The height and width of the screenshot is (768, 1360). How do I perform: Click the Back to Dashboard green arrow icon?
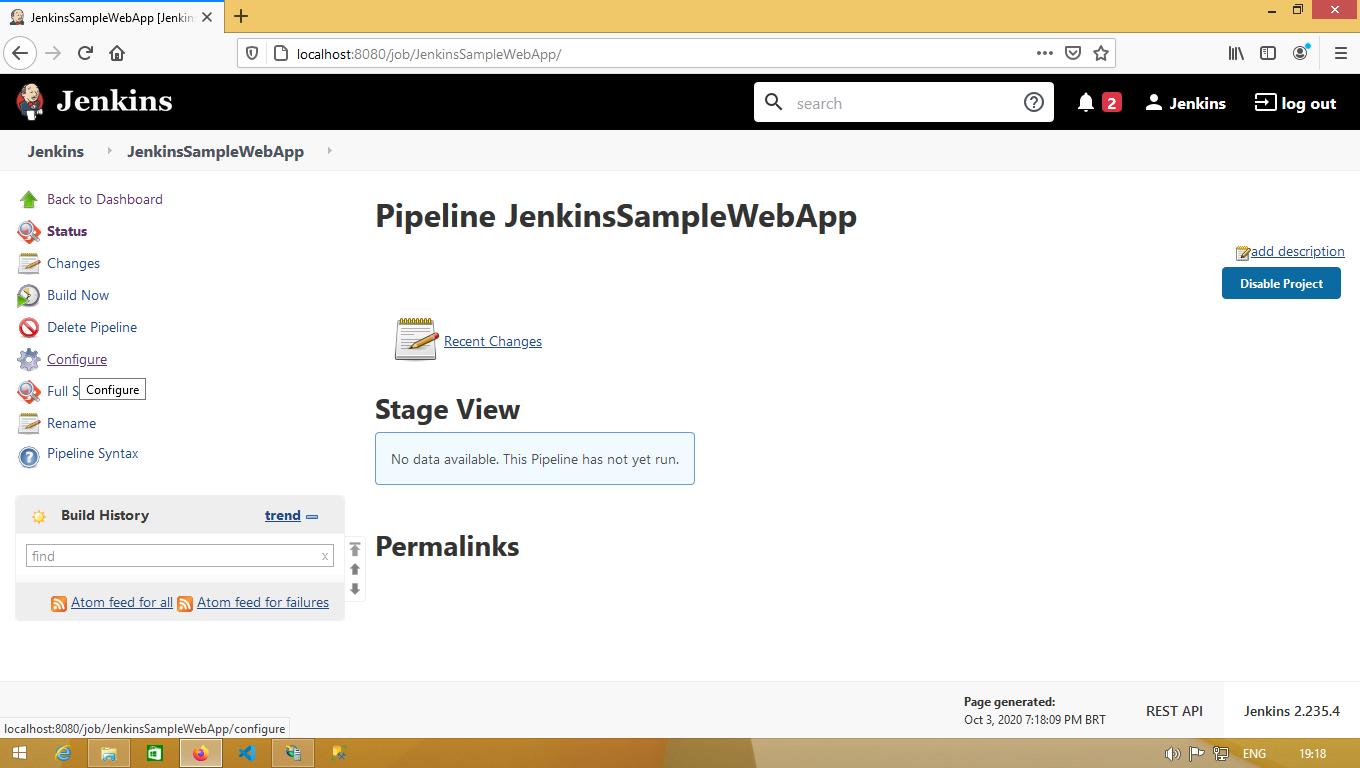(29, 200)
